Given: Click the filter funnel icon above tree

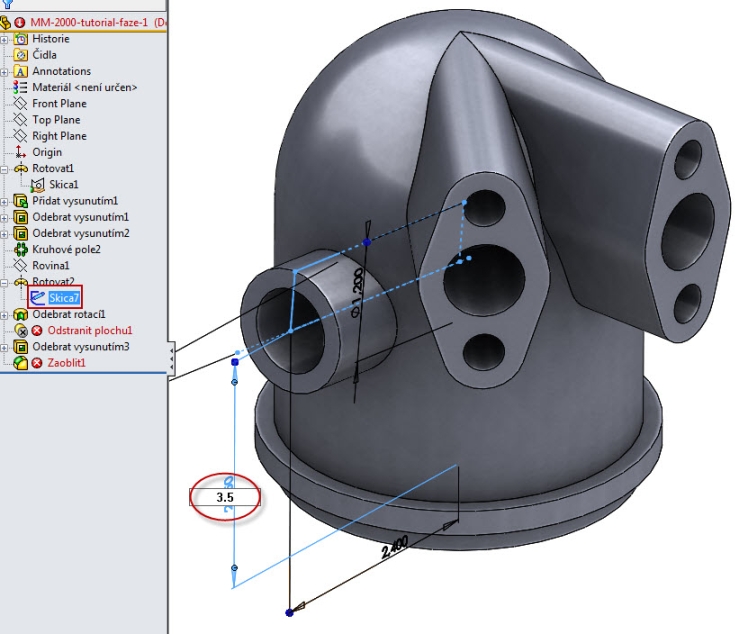Looking at the screenshot, I should 8,4.
